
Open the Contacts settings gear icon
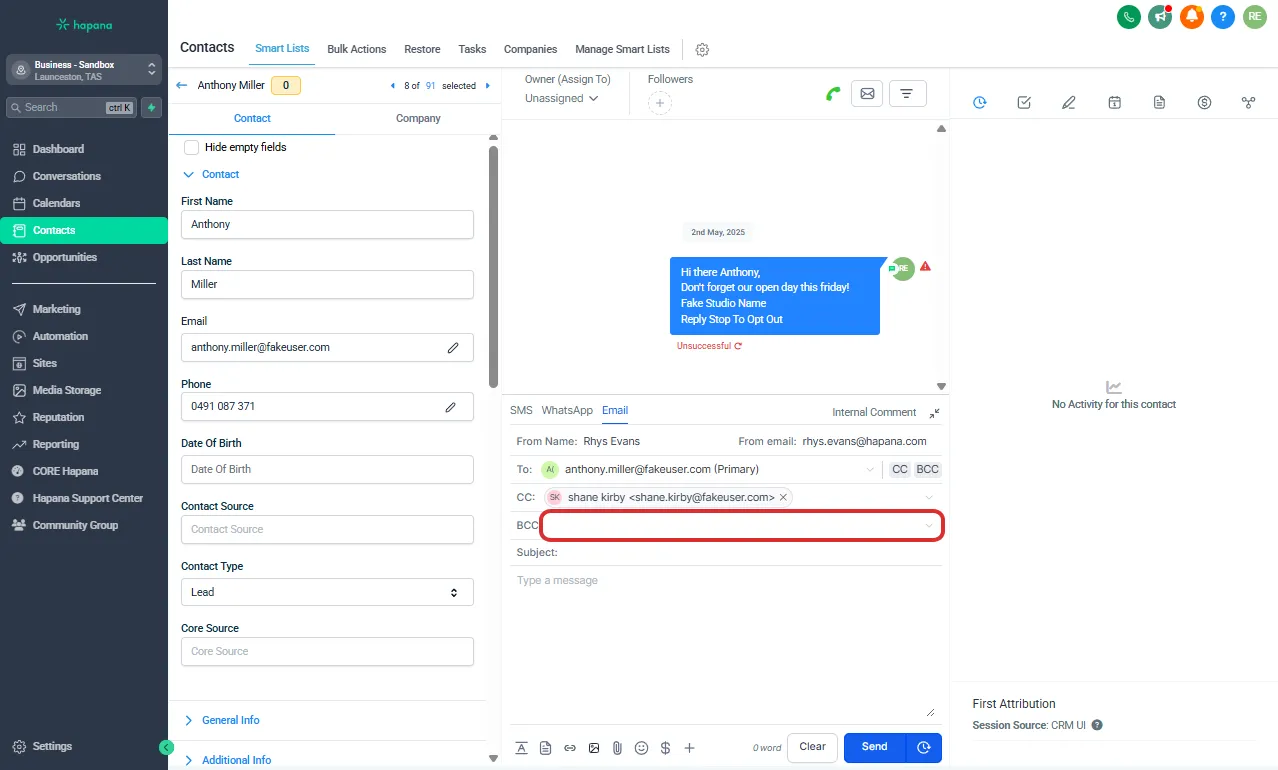702,50
